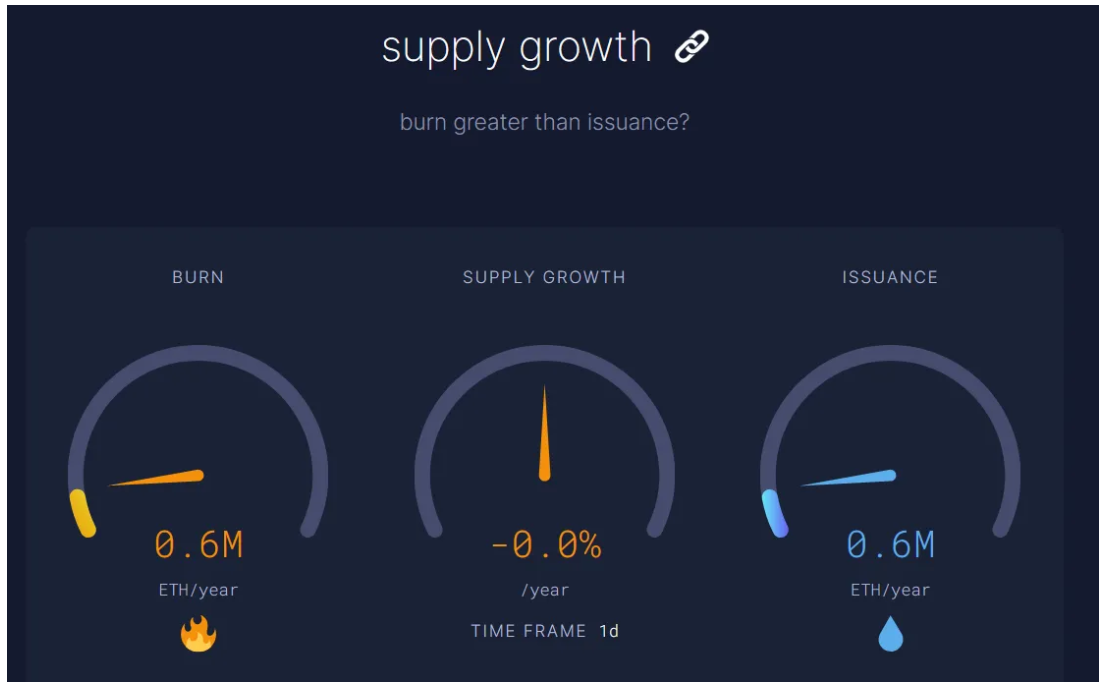Select the BURN gauge label

click(198, 277)
